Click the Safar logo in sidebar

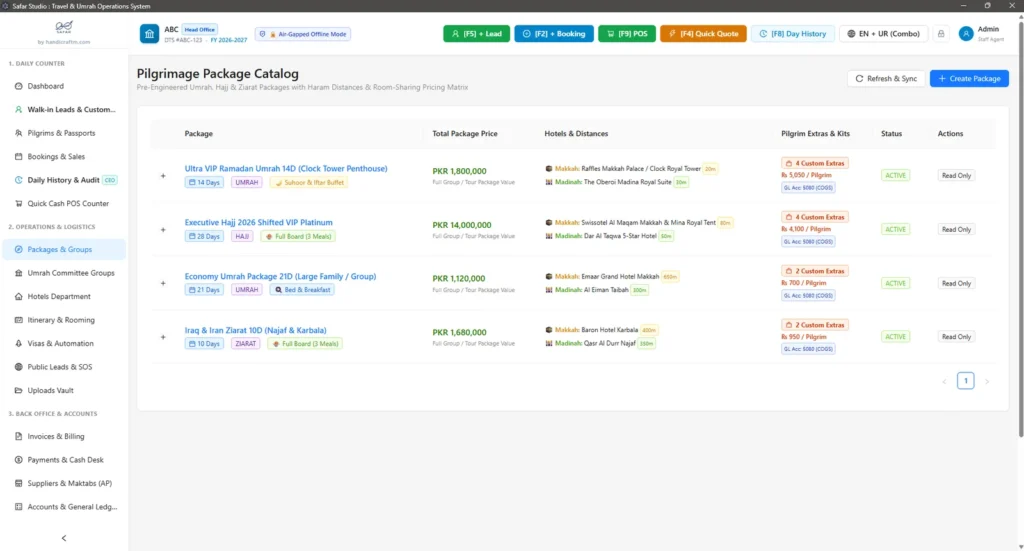tap(64, 27)
